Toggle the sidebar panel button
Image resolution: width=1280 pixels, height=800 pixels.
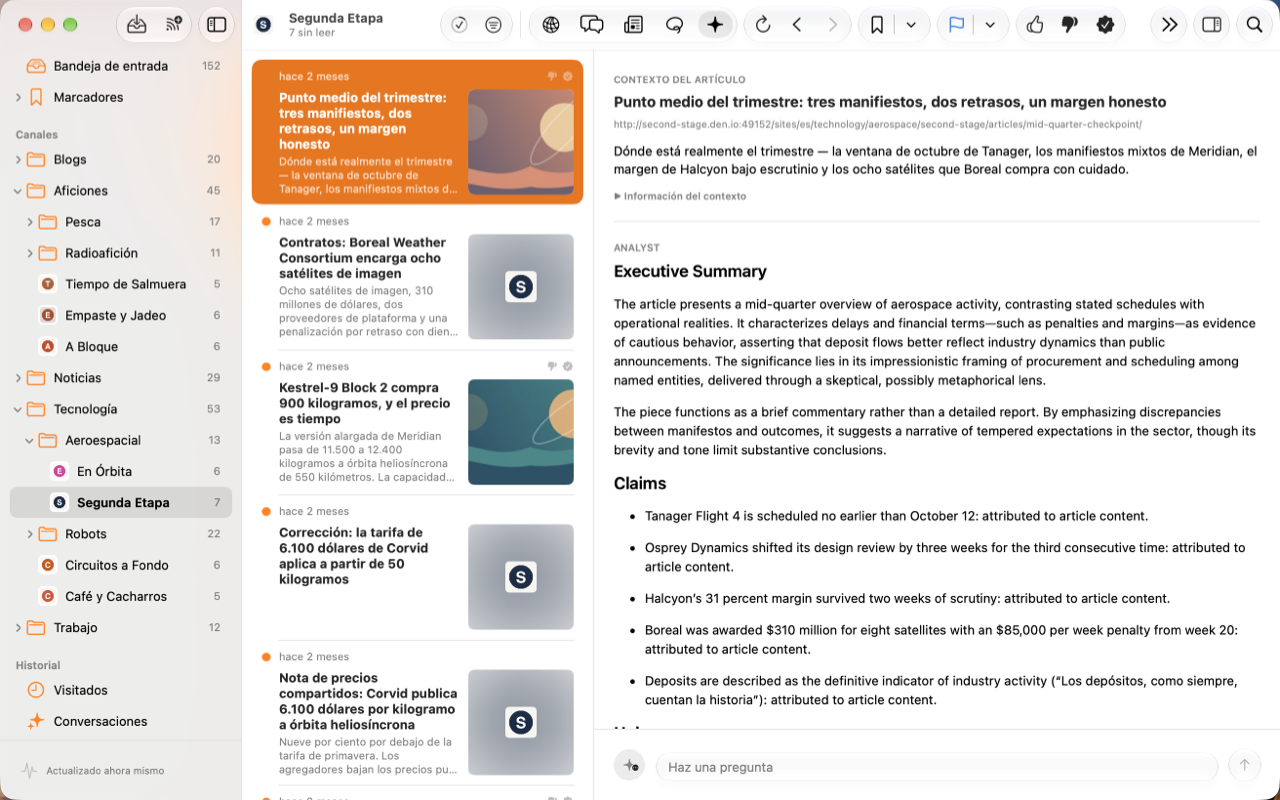217,25
